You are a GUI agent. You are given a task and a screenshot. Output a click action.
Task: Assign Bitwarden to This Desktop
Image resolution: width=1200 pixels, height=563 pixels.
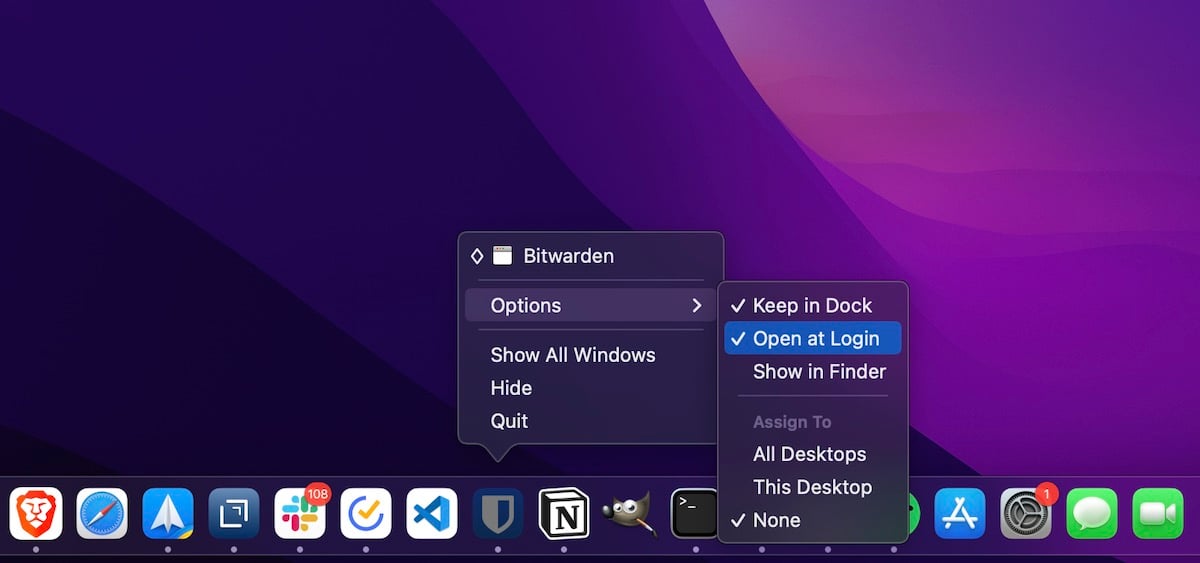pos(812,487)
